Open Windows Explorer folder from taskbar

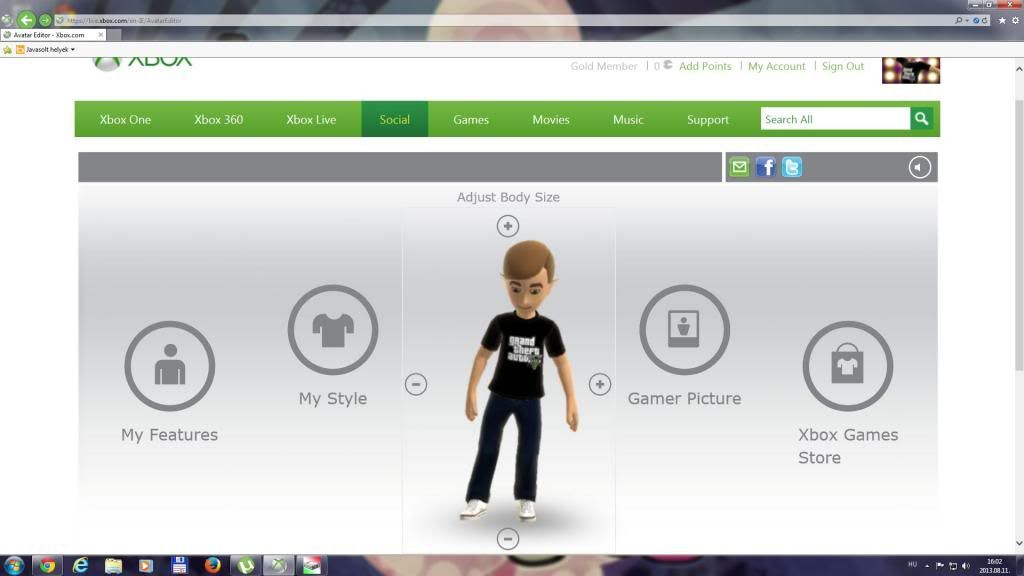[113, 565]
